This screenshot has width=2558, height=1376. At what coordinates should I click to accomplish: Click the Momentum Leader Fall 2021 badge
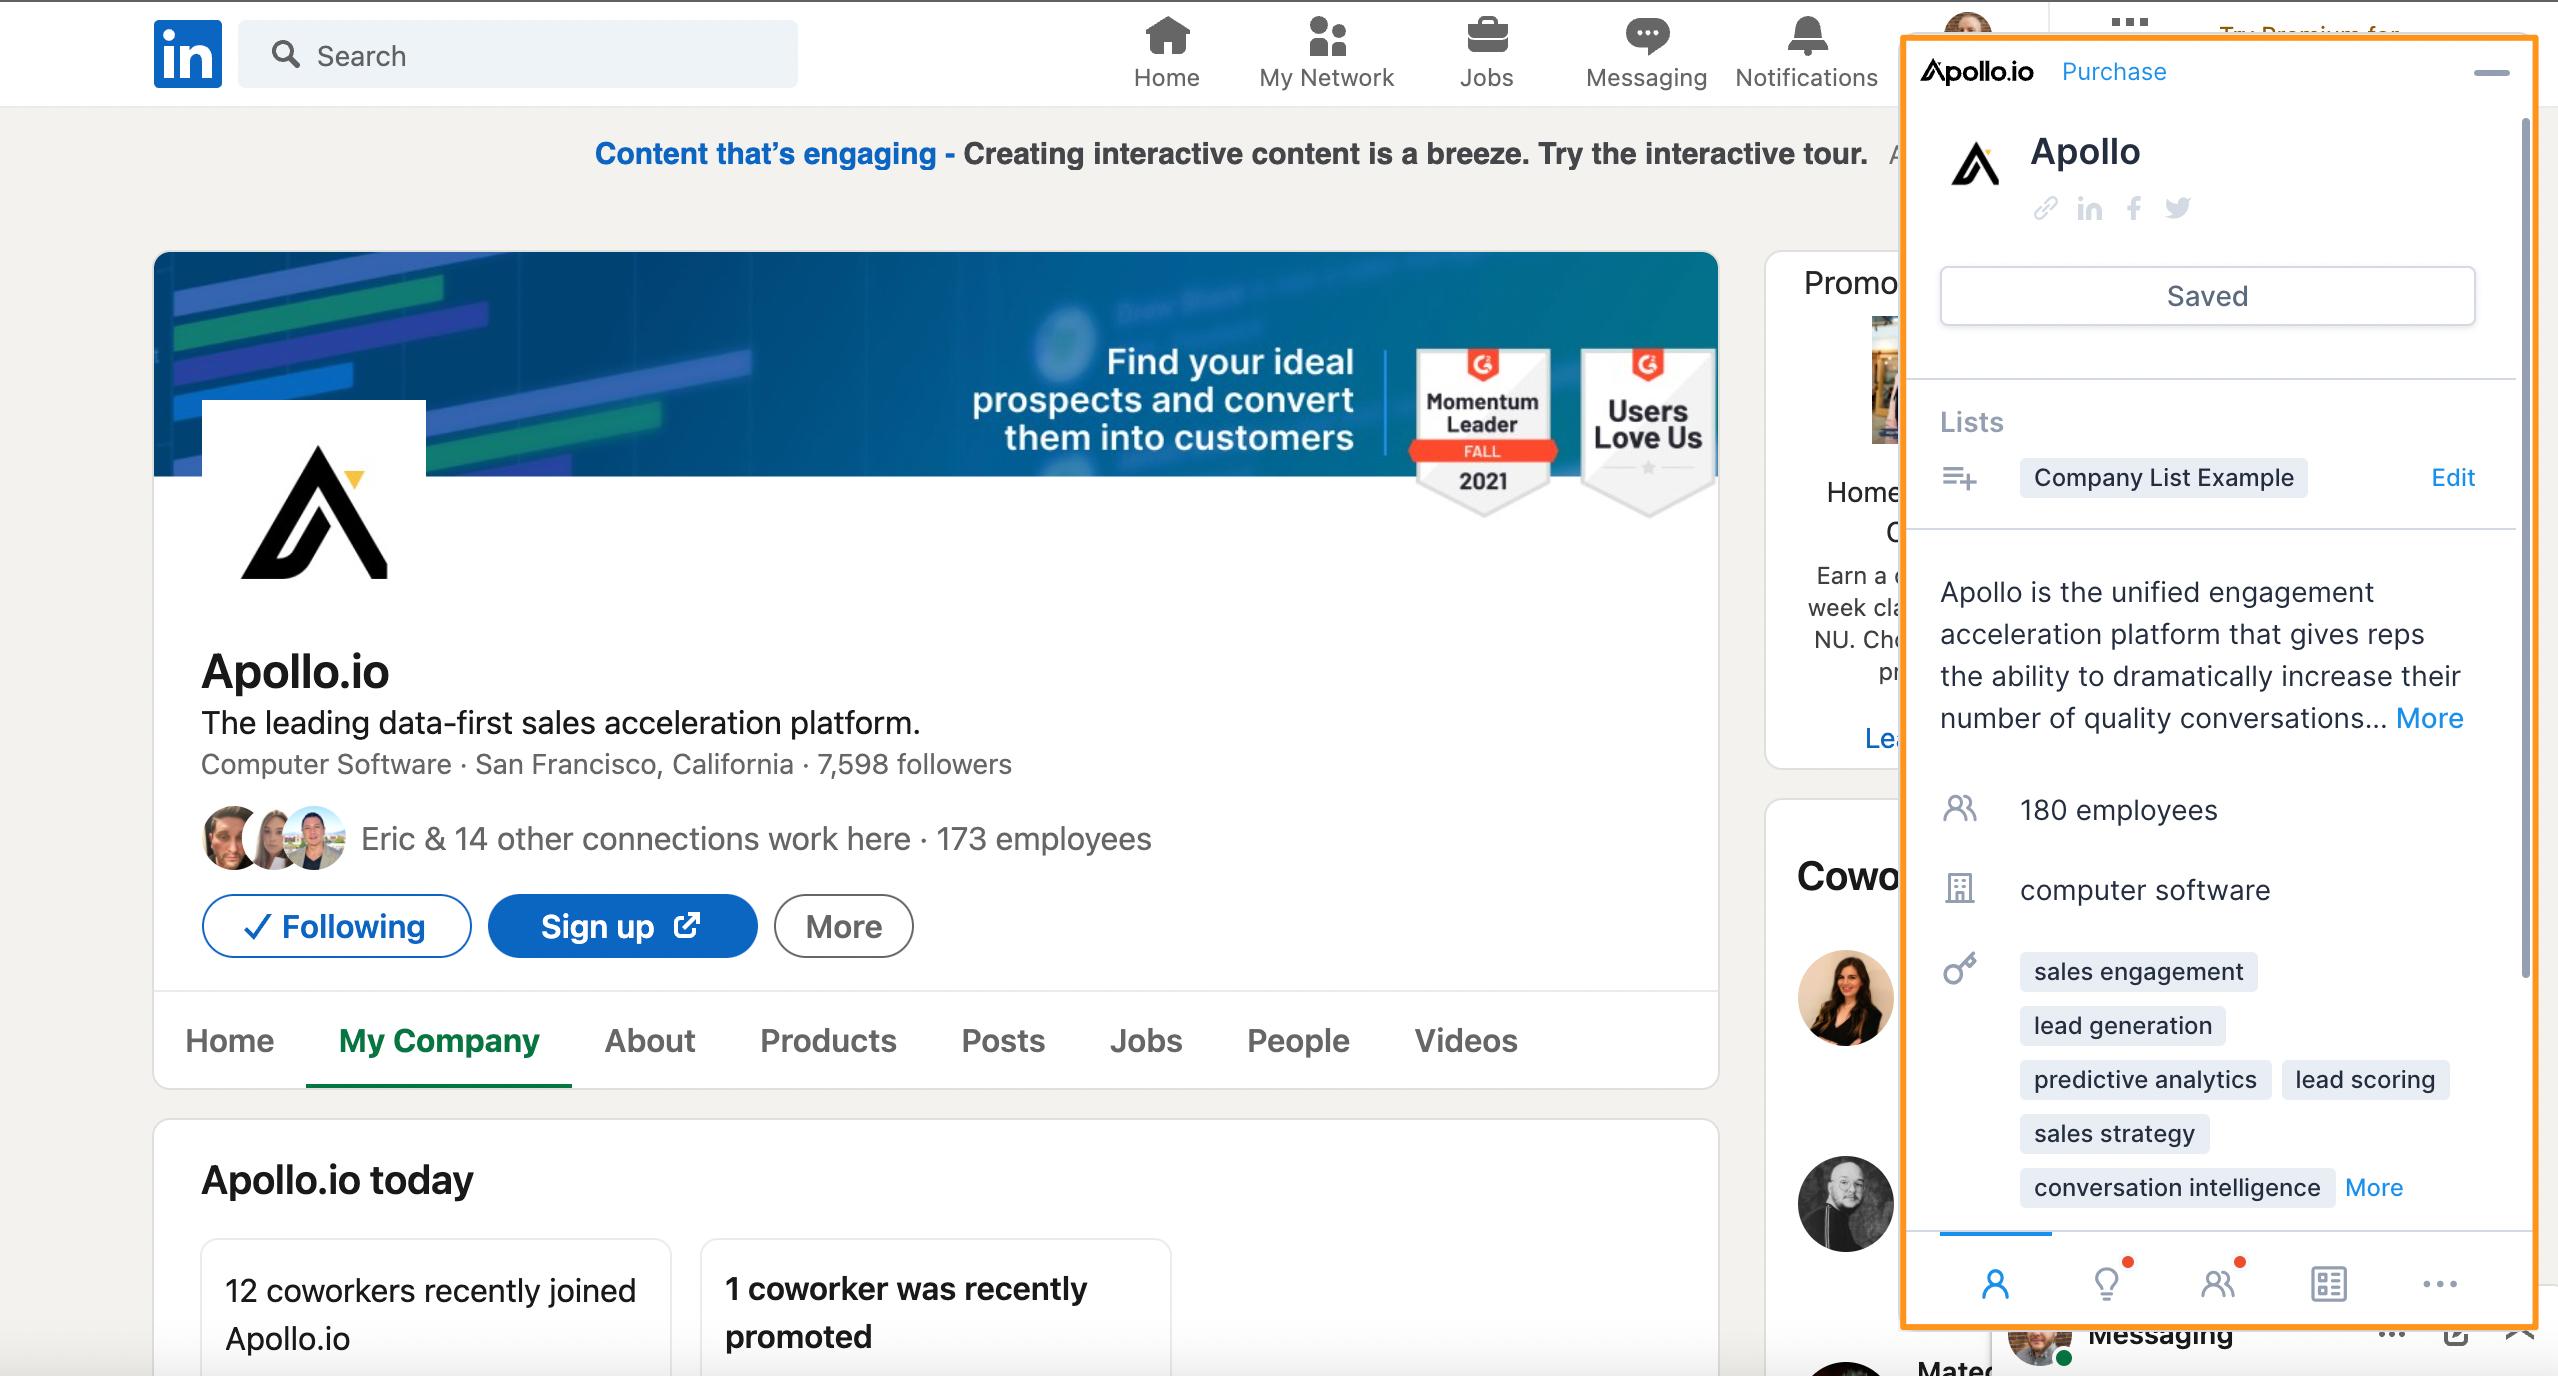[x=1483, y=430]
